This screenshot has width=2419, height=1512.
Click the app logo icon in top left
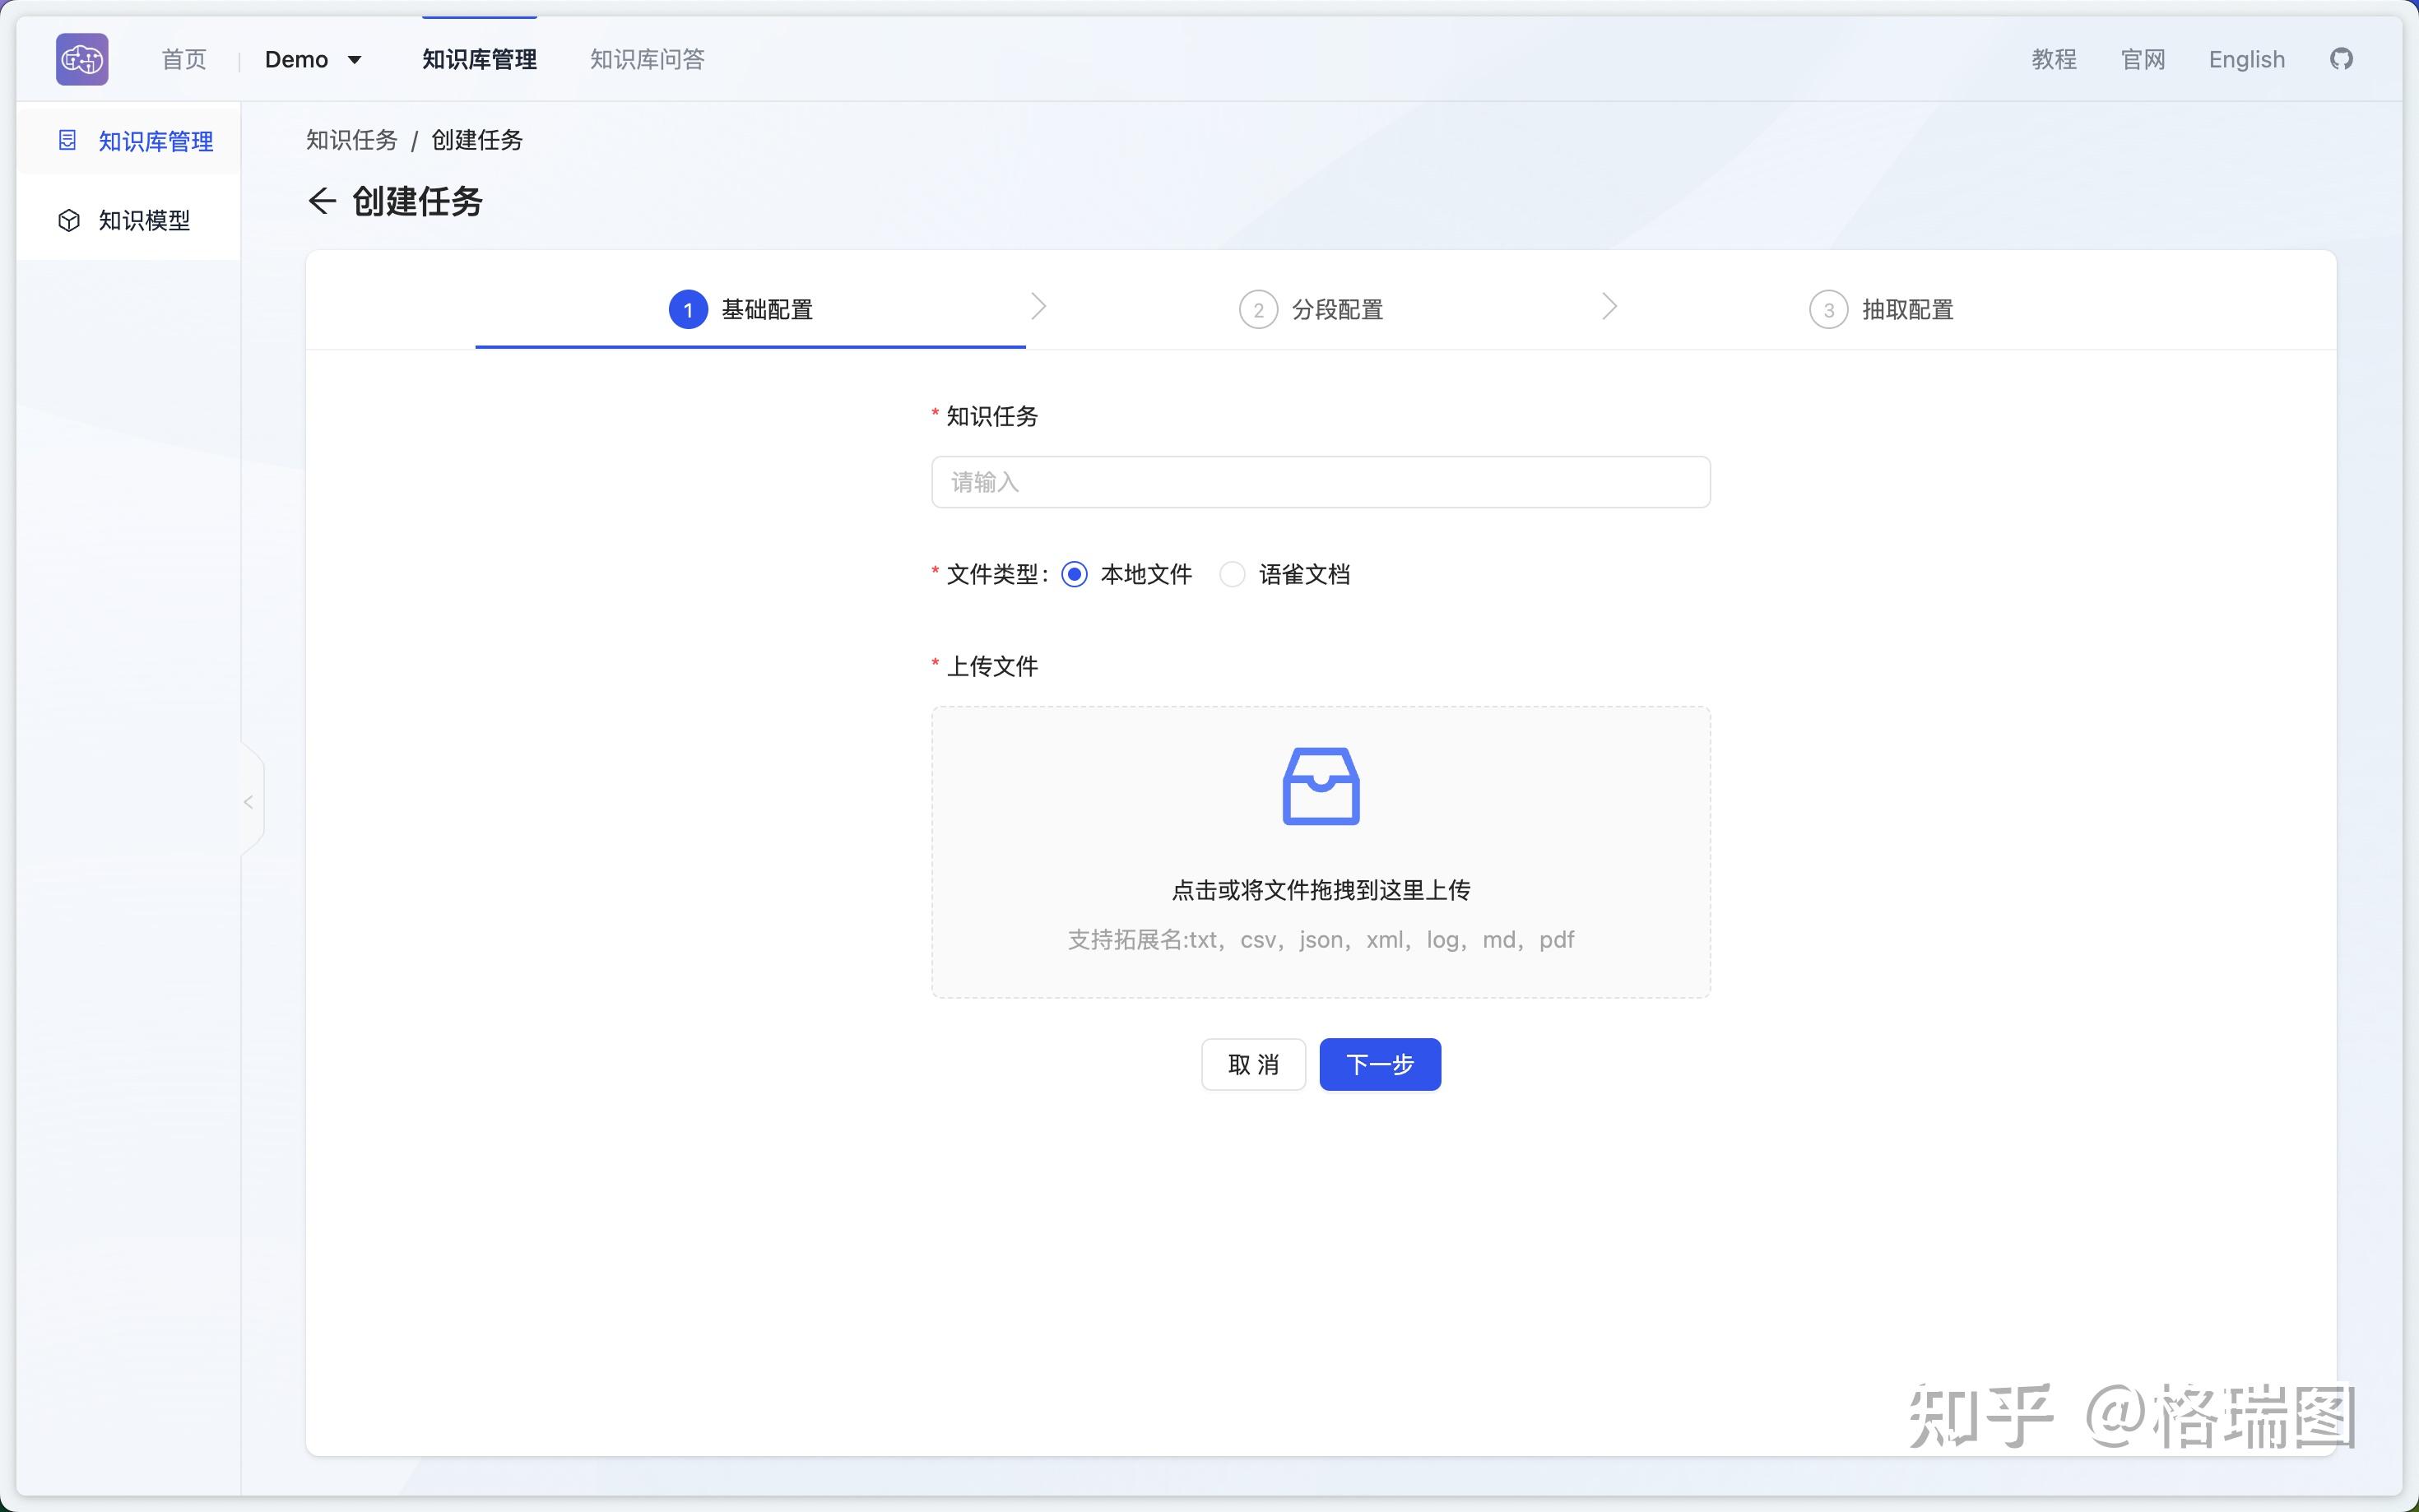click(82, 59)
